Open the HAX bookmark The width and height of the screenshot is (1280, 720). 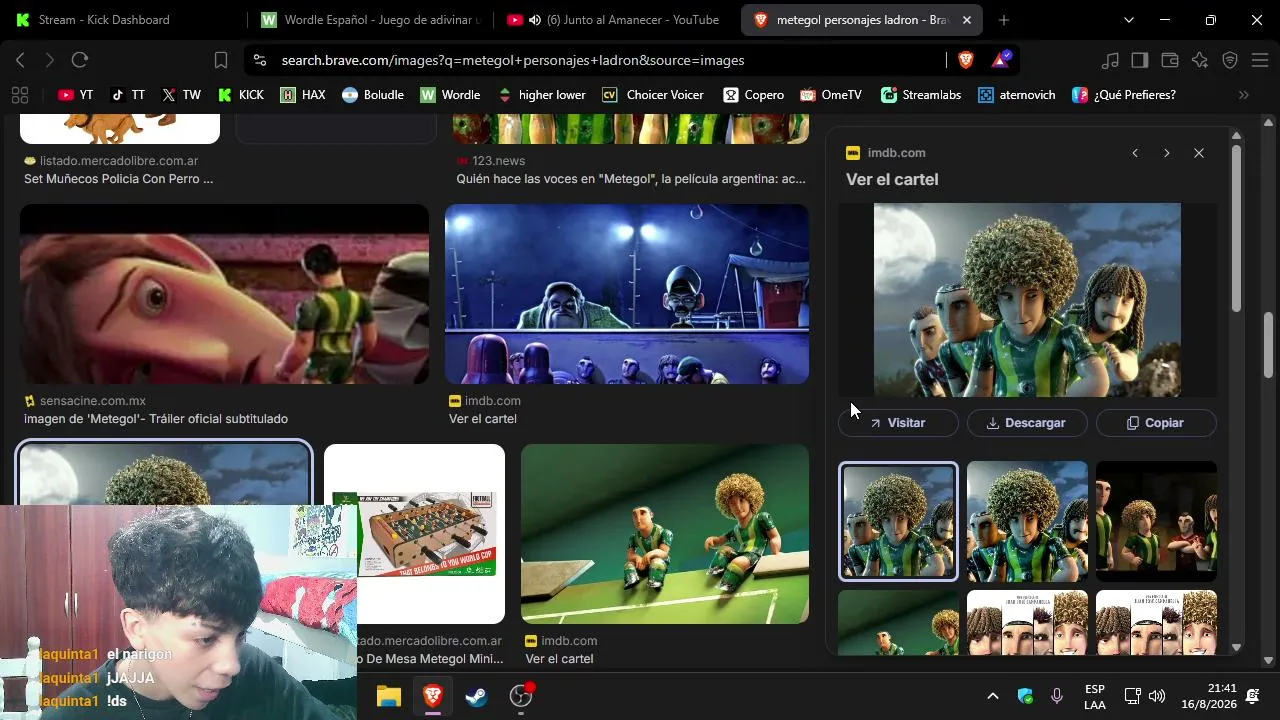[x=303, y=95]
